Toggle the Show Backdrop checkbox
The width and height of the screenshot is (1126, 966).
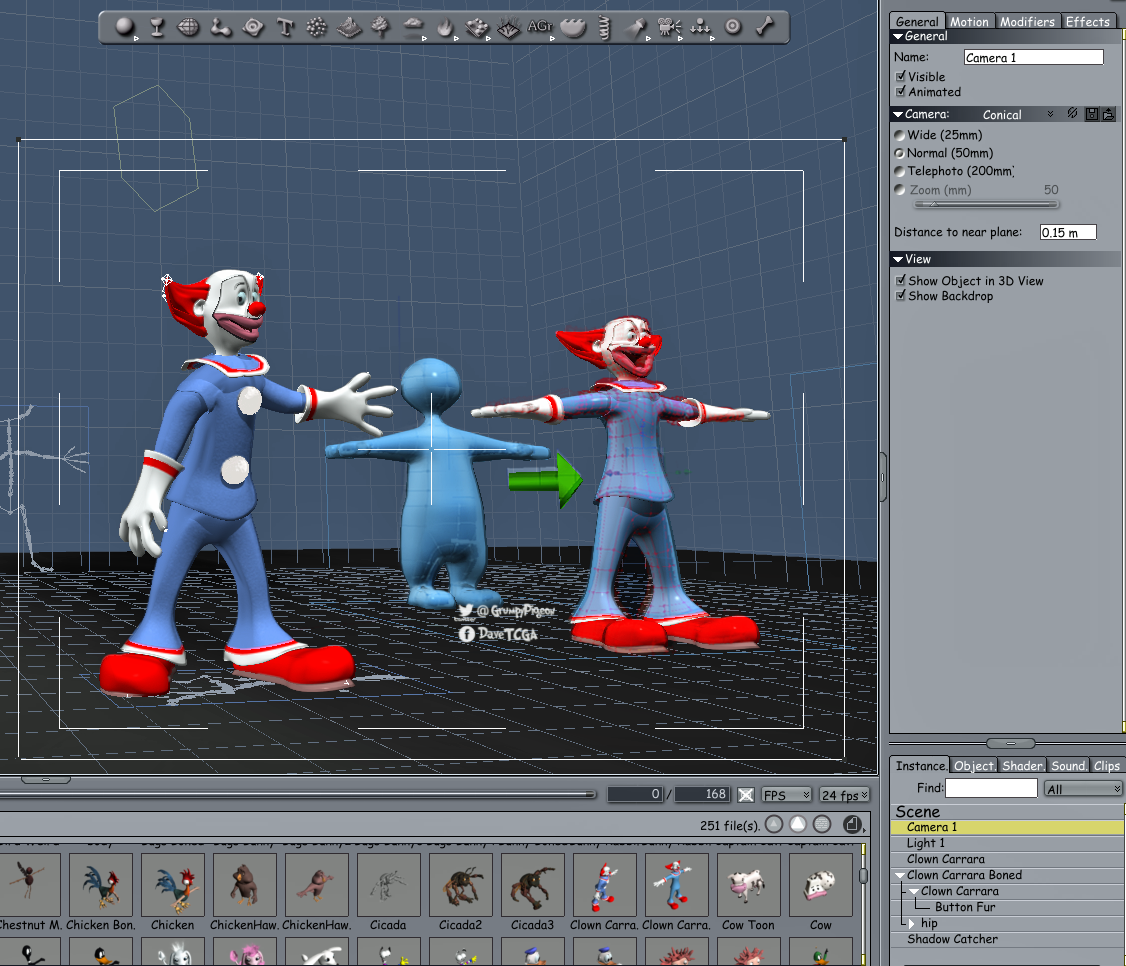point(901,296)
